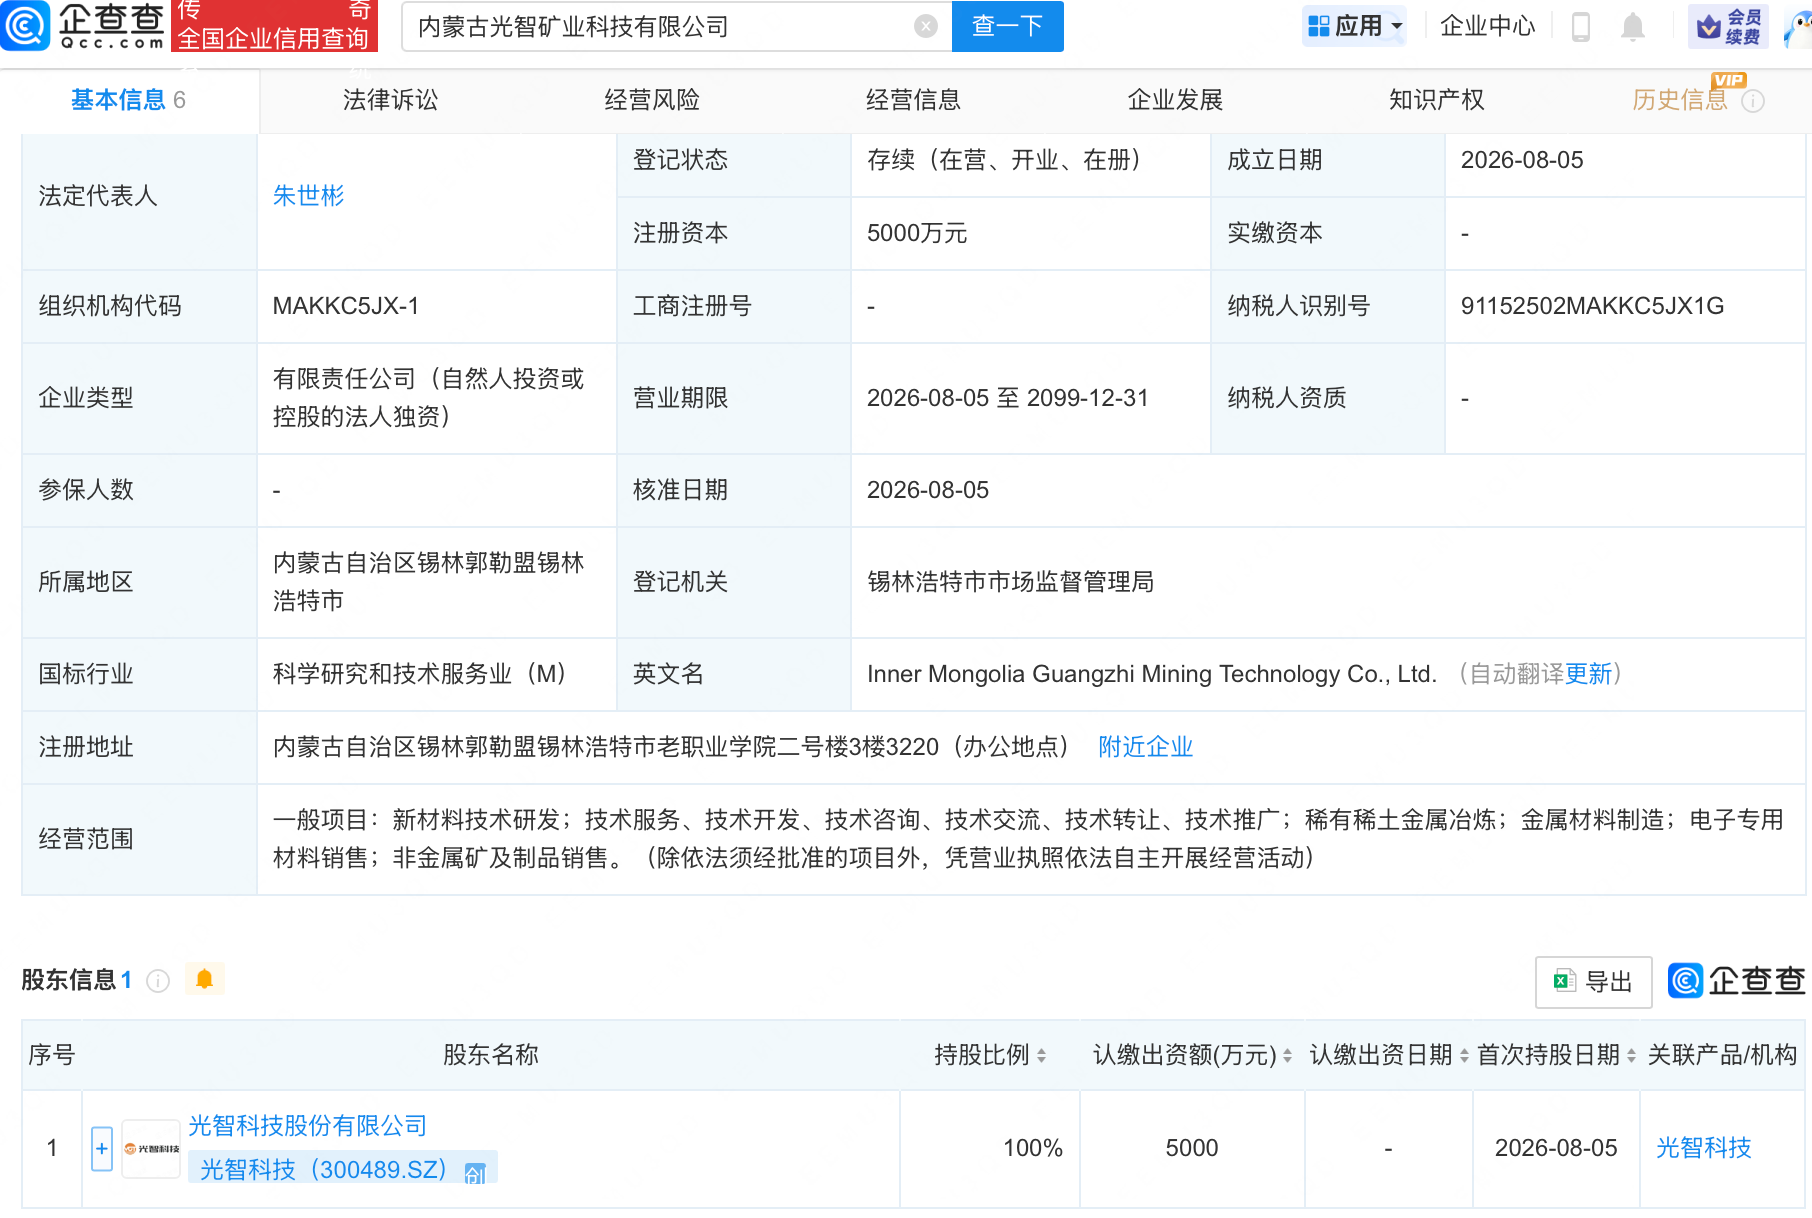
Task: Click organization code MAKKC5JX-1
Action: click(346, 306)
